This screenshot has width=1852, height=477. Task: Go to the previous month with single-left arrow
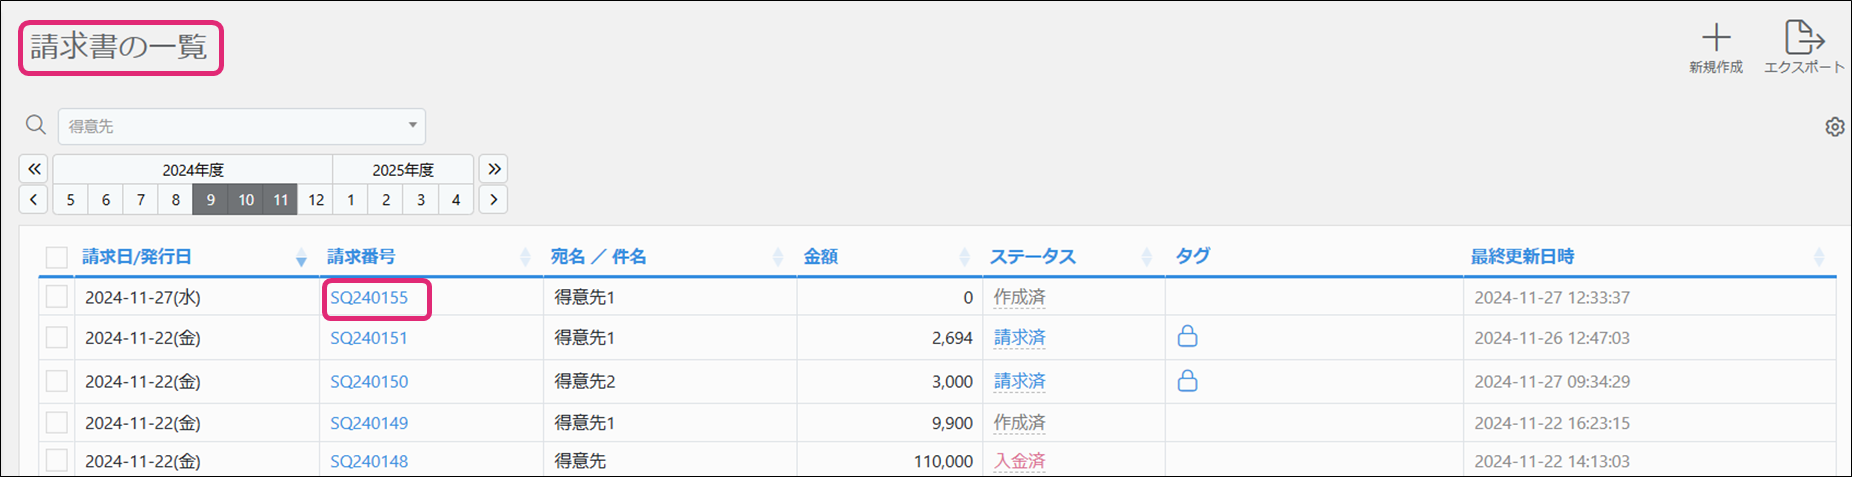(34, 200)
